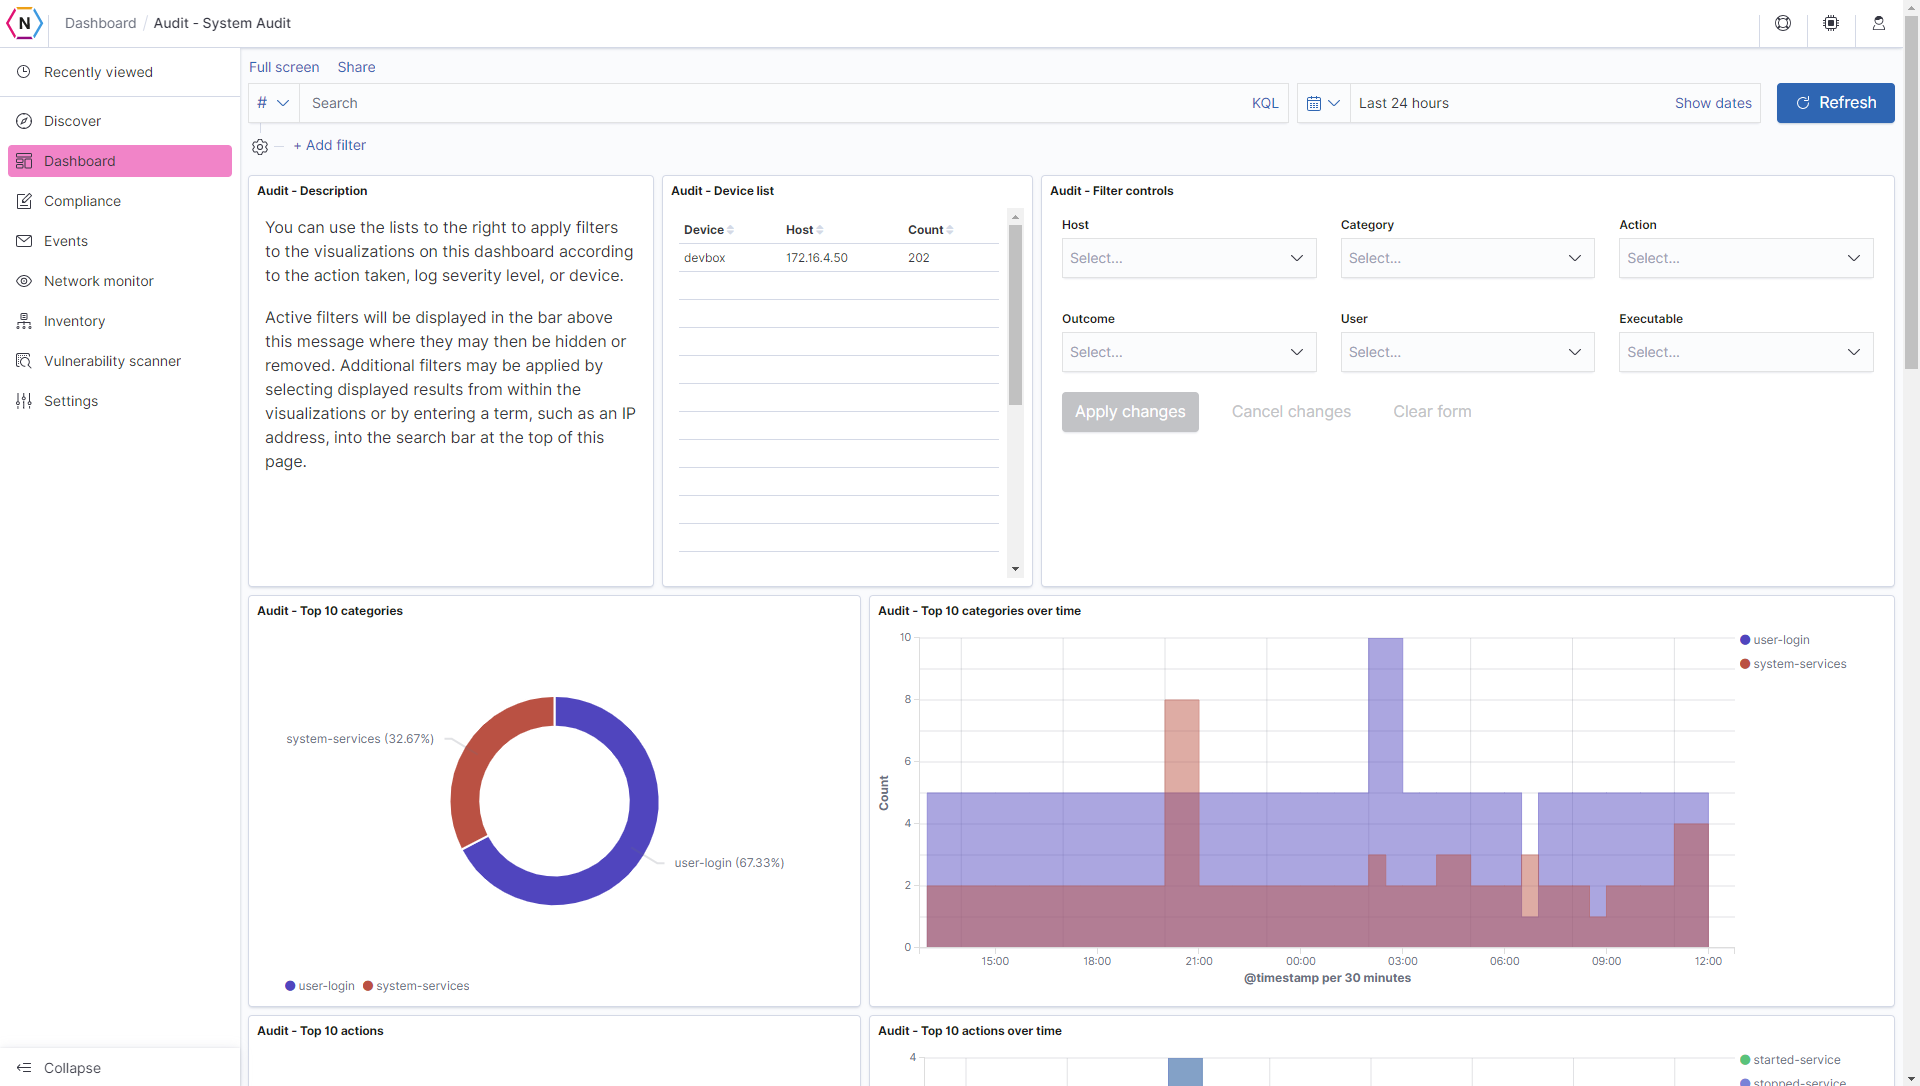Toggle user-login legend in categories over time
The image size is (1920, 1086).
point(1775,640)
